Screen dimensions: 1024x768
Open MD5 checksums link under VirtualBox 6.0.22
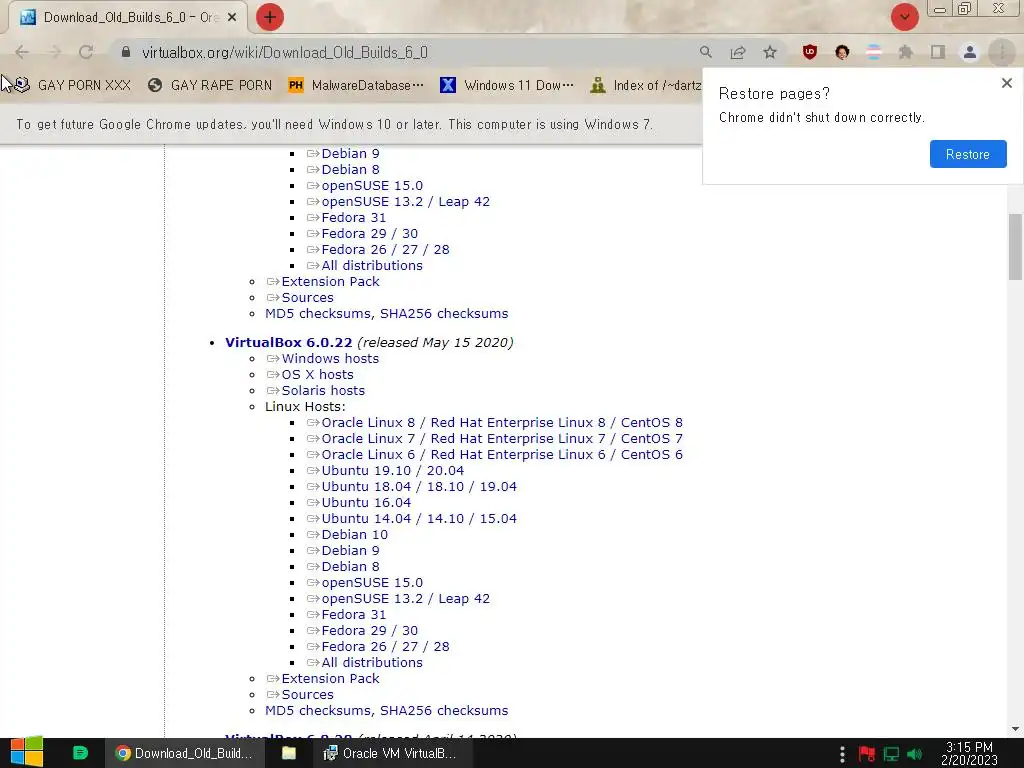click(318, 711)
